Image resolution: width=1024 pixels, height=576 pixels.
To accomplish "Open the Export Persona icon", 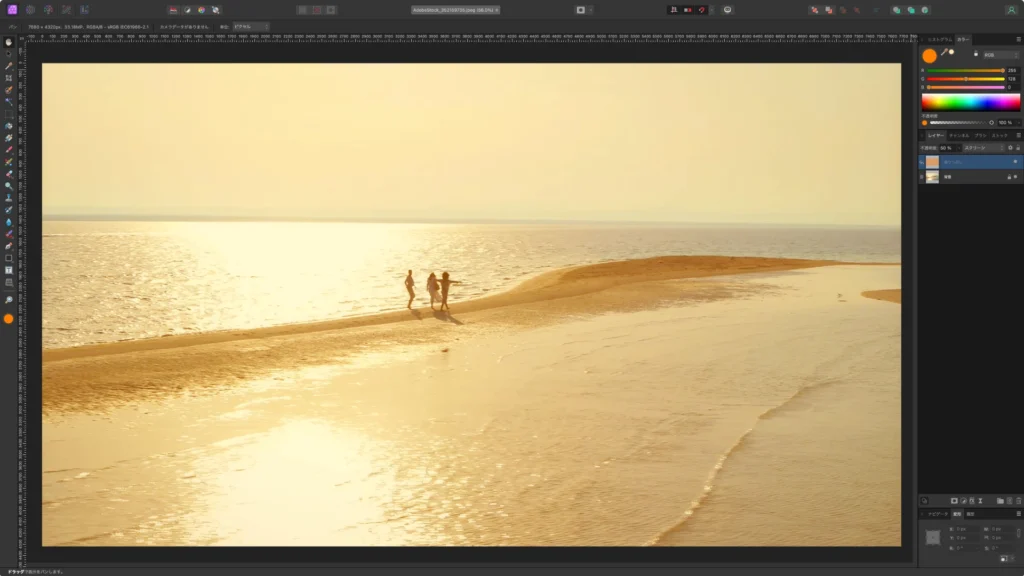I will (85, 9).
